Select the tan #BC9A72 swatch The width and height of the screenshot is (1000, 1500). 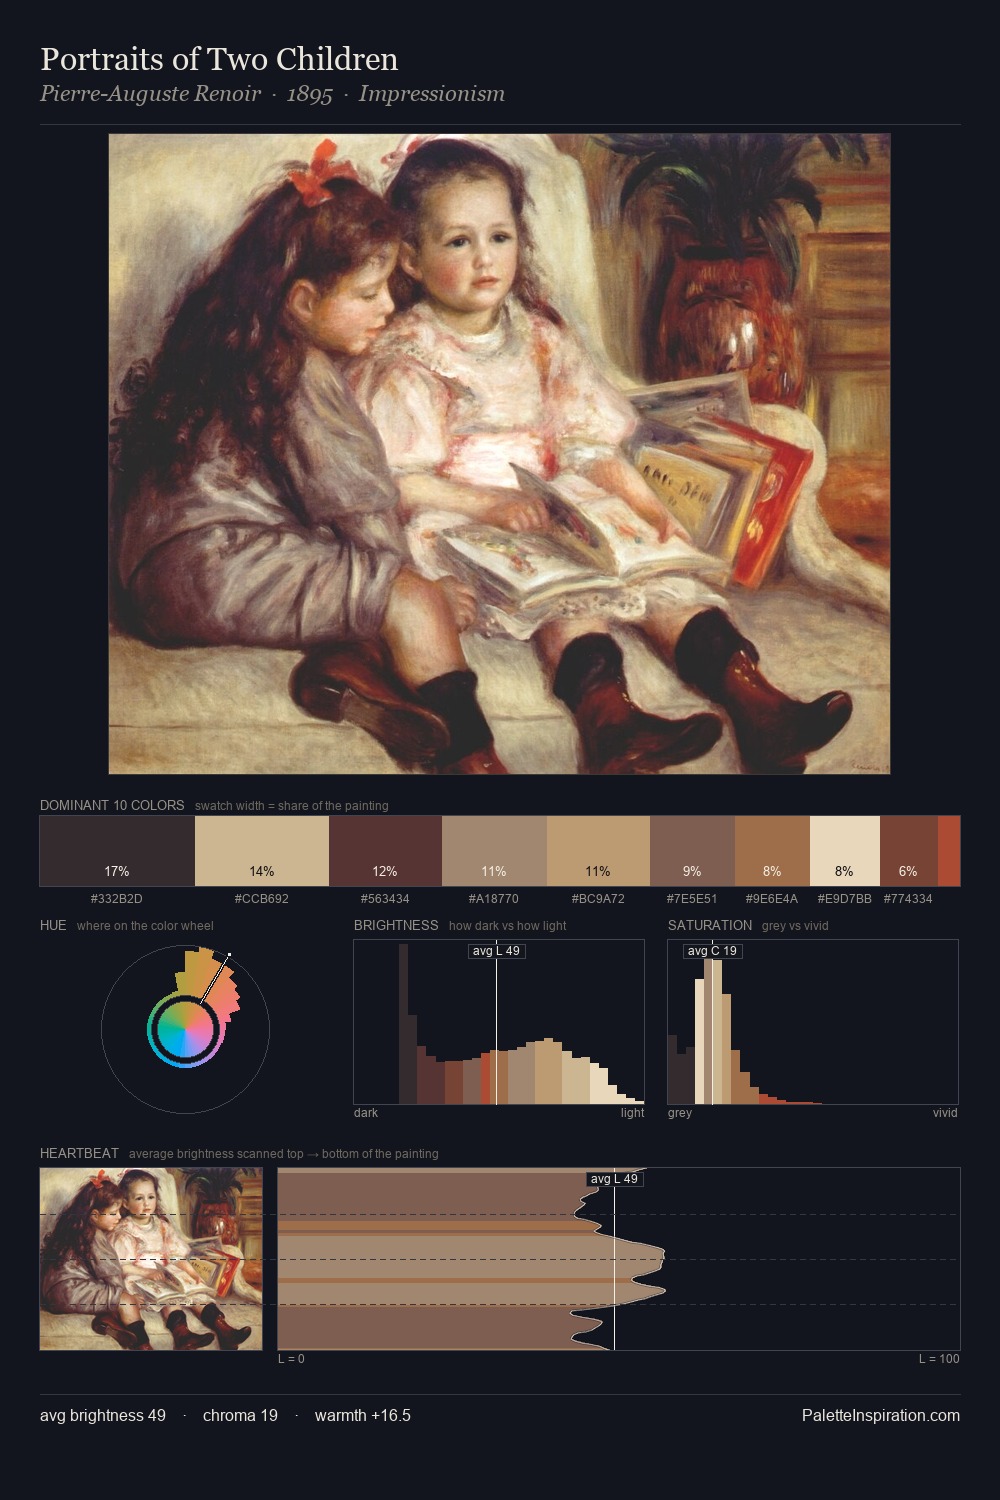pos(598,851)
